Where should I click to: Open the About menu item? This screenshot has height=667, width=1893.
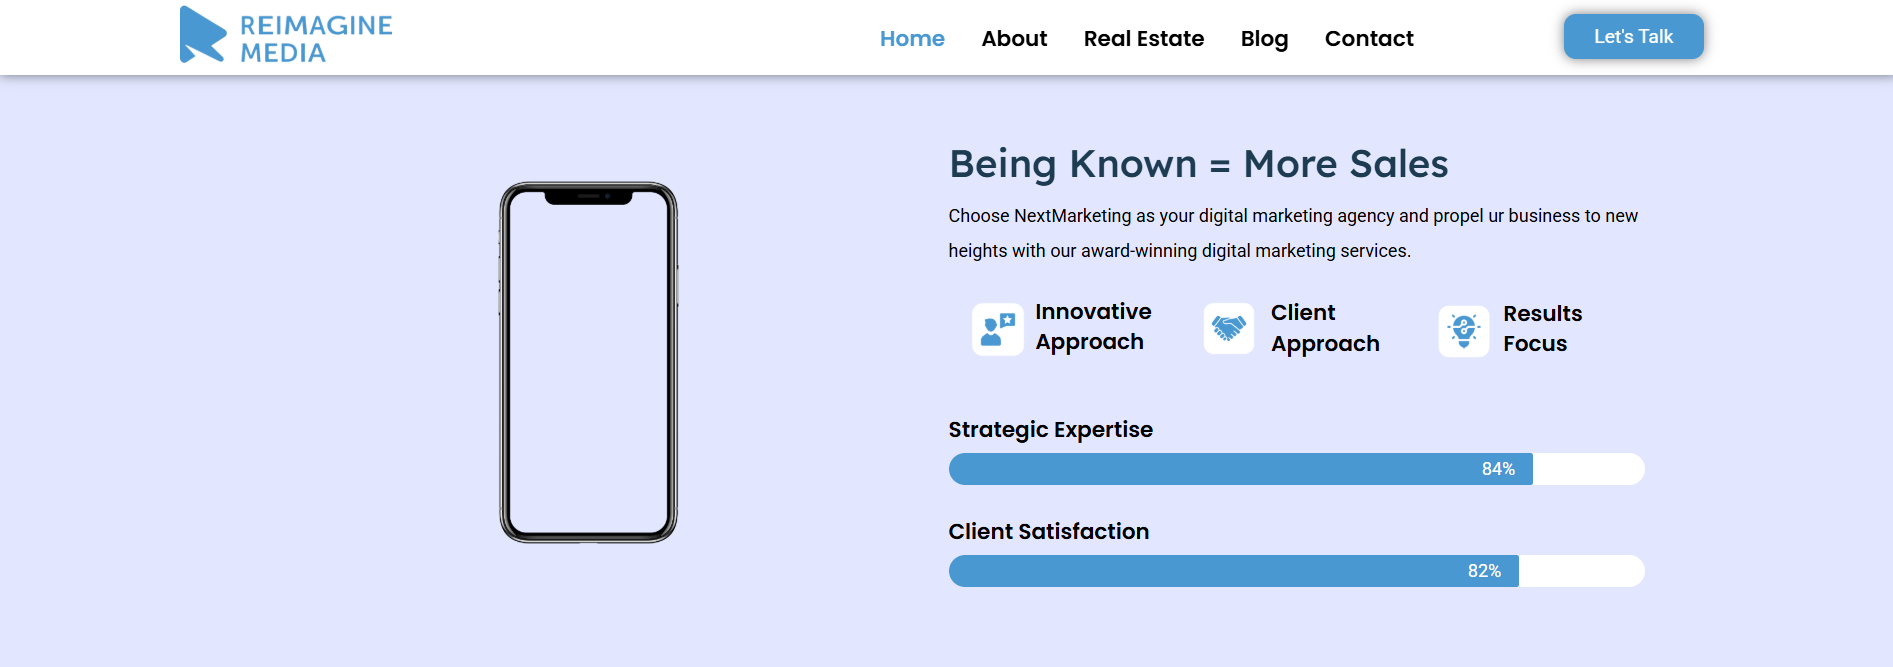click(x=1014, y=39)
